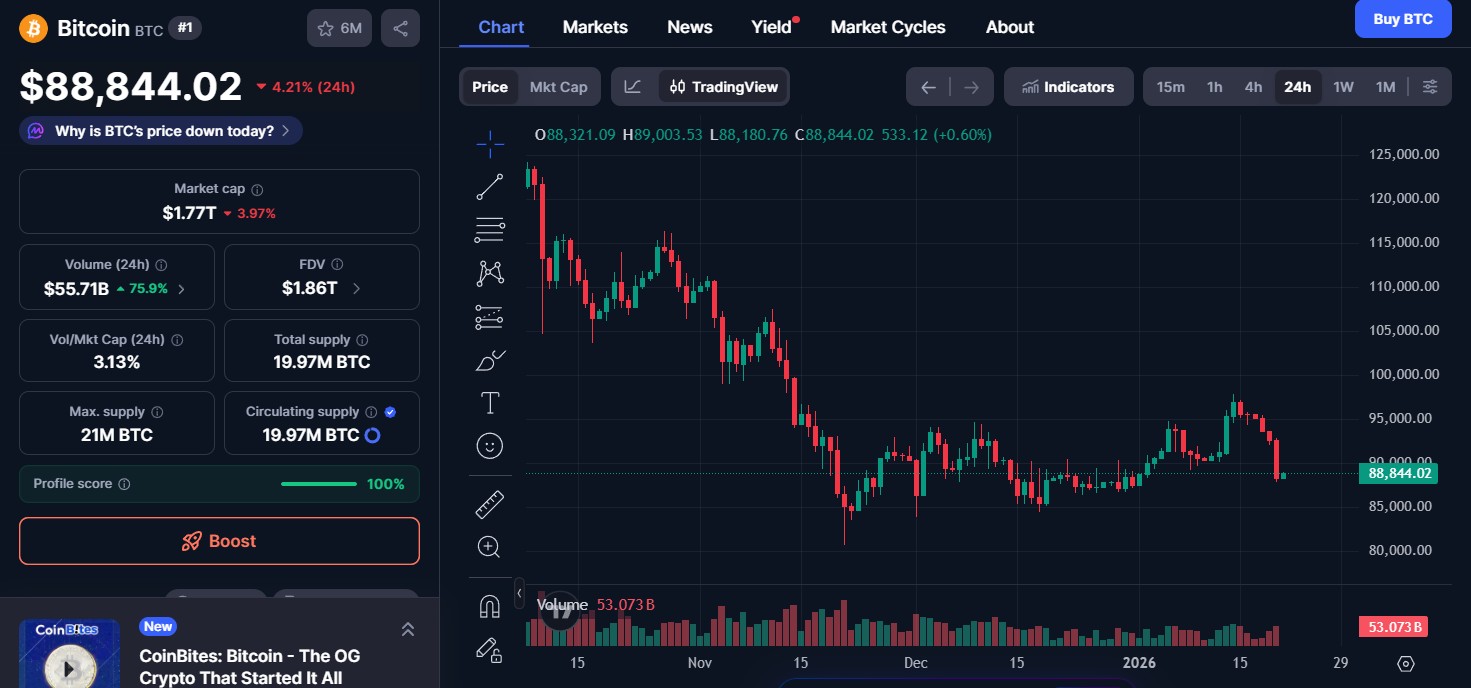Select the measure ruler tool

[x=489, y=504]
